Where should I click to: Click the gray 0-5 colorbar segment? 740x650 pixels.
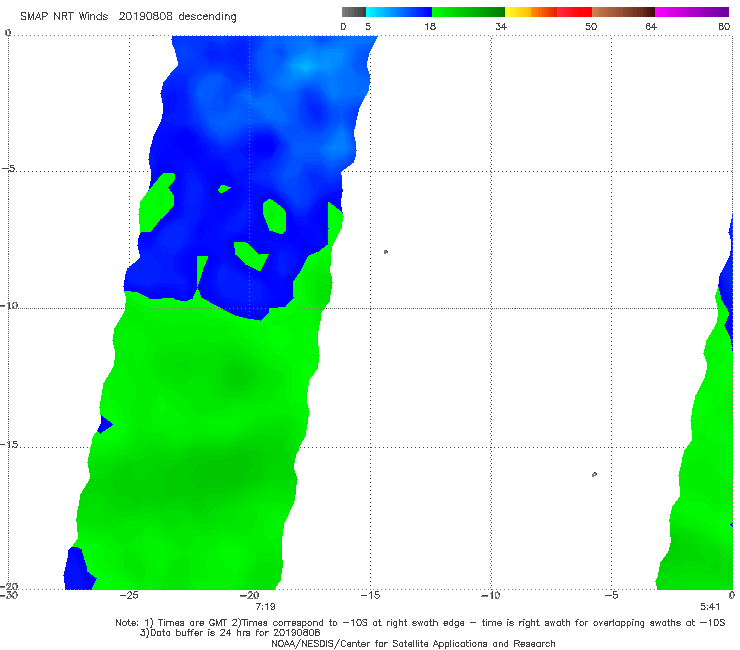point(354,12)
